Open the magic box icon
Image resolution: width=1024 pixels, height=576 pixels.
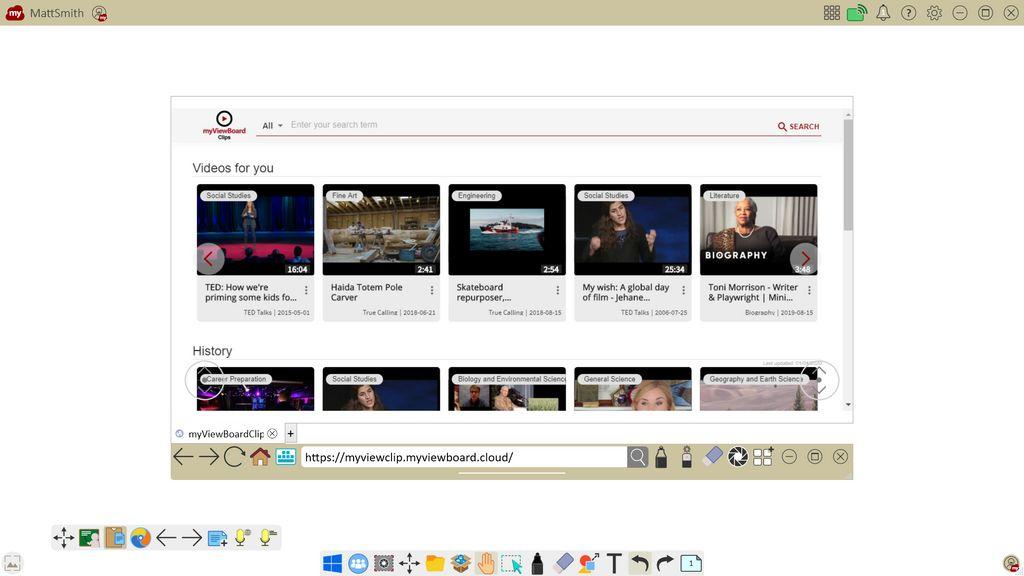click(x=460, y=563)
